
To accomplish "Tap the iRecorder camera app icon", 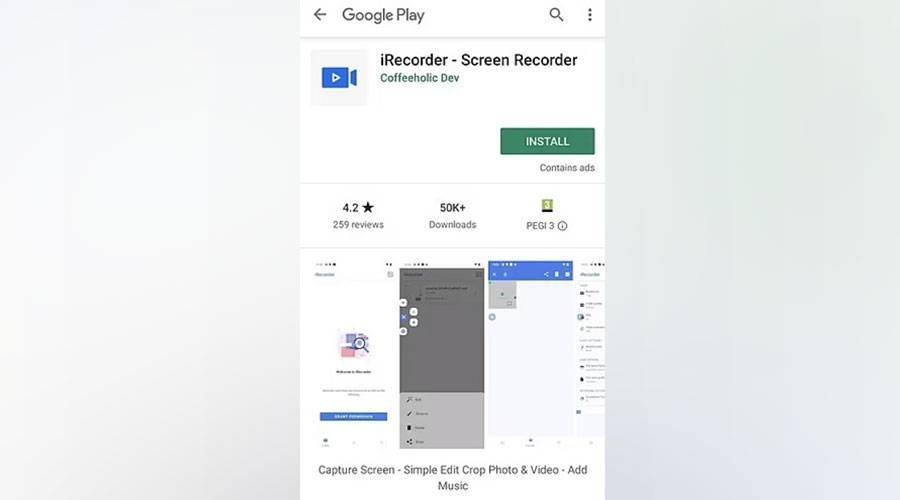I will tap(339, 77).
